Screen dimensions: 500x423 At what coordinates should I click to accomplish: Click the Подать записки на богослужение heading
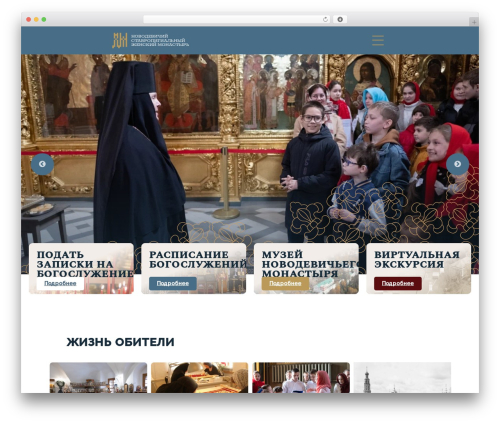click(85, 264)
